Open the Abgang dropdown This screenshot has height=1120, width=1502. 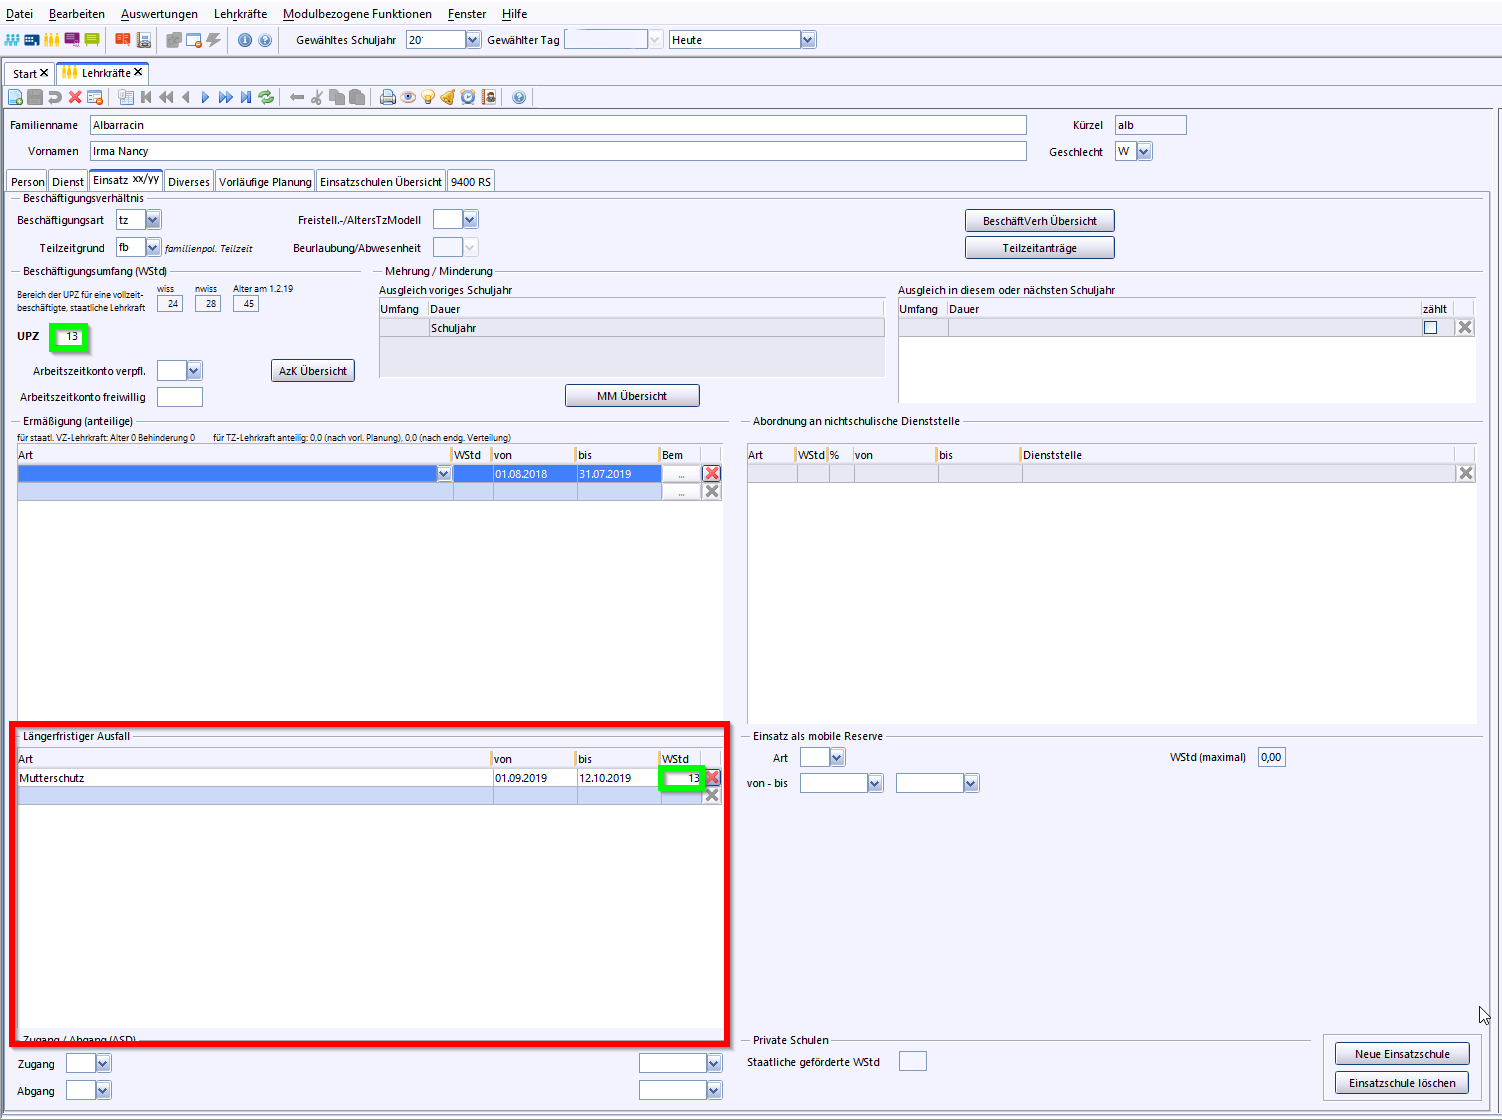tap(103, 1090)
